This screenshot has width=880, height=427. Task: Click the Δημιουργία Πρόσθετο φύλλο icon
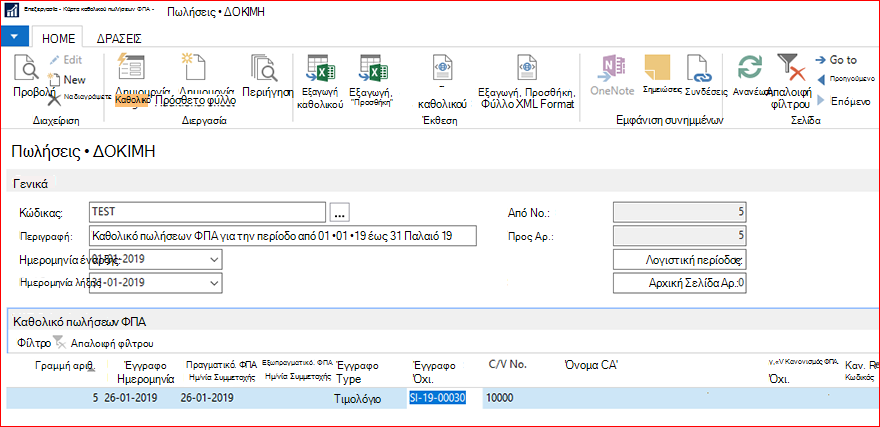coord(192,67)
